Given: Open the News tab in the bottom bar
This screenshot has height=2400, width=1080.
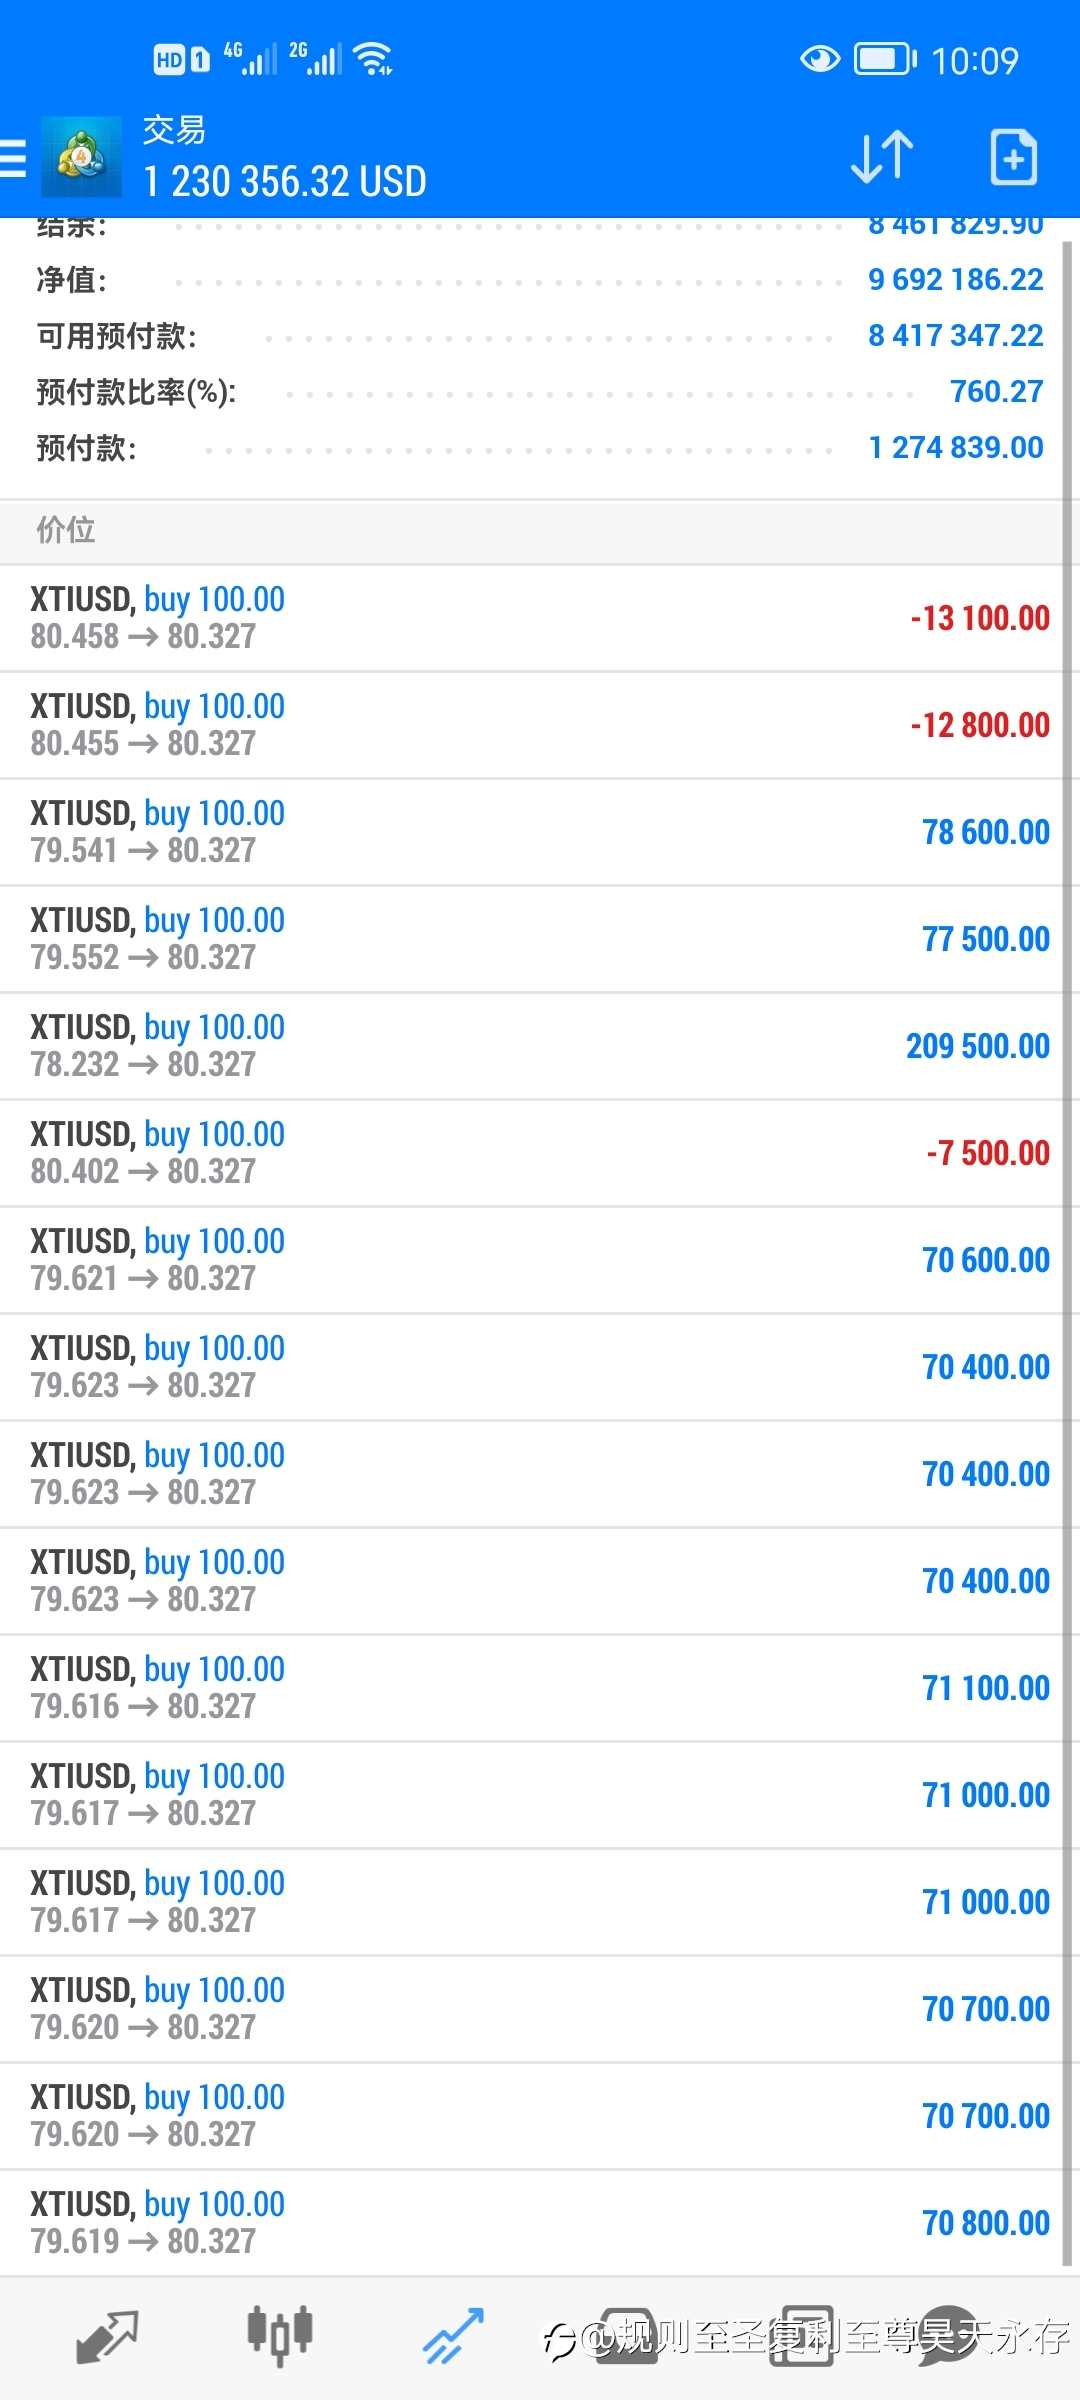Looking at the screenshot, I should (801, 2337).
